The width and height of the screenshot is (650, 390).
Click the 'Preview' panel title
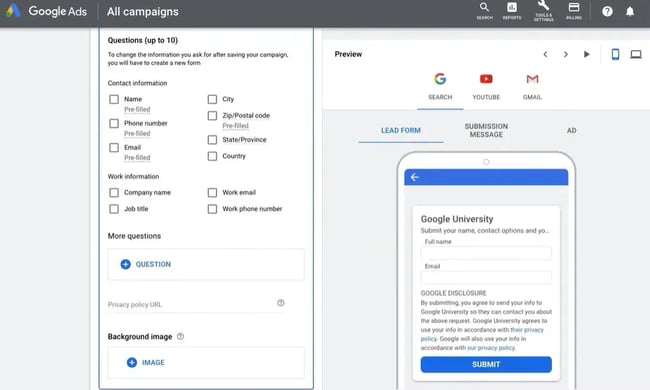coord(348,54)
